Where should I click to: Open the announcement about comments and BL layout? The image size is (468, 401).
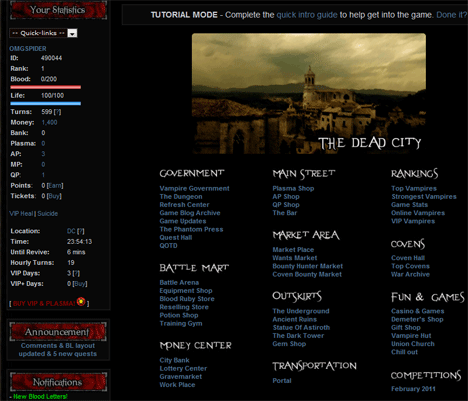pos(58,350)
